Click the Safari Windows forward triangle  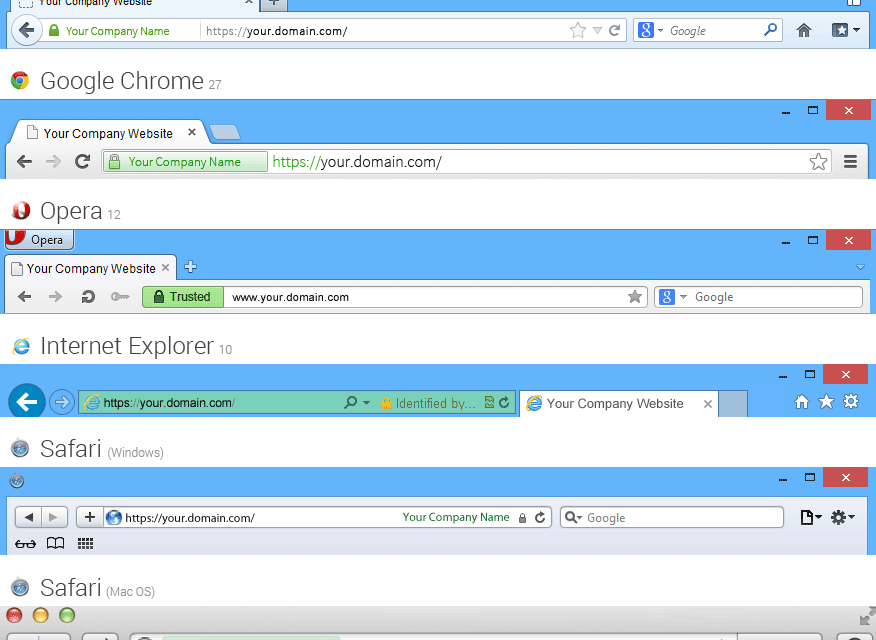54,517
